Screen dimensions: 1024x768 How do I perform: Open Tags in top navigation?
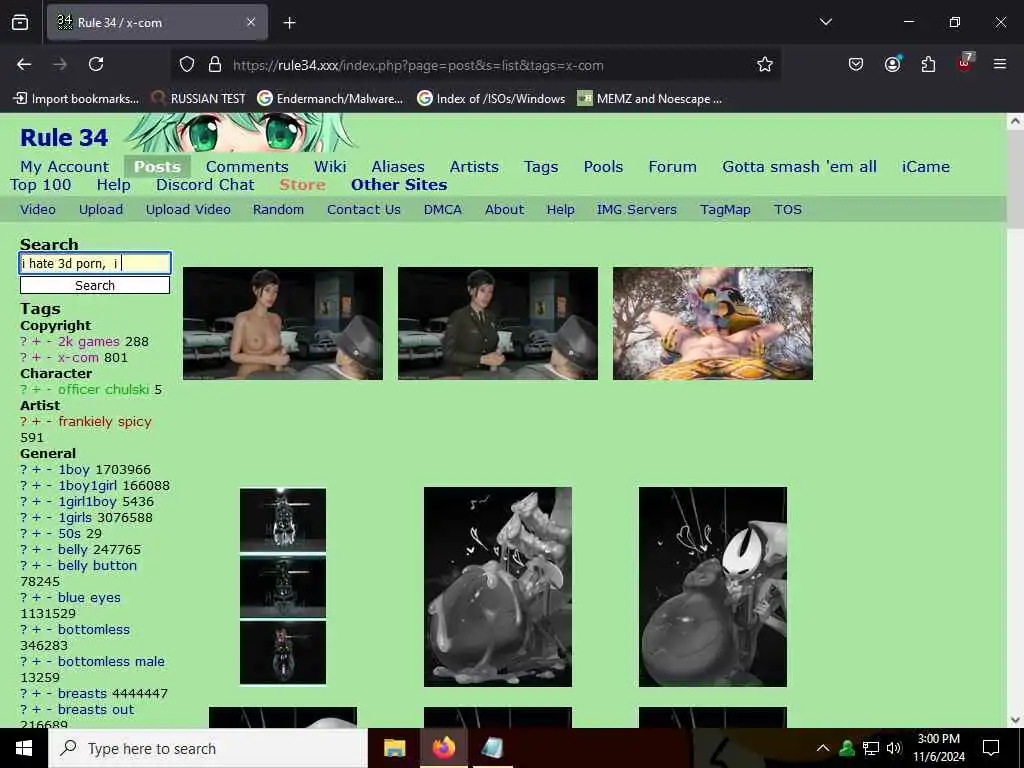pos(541,167)
